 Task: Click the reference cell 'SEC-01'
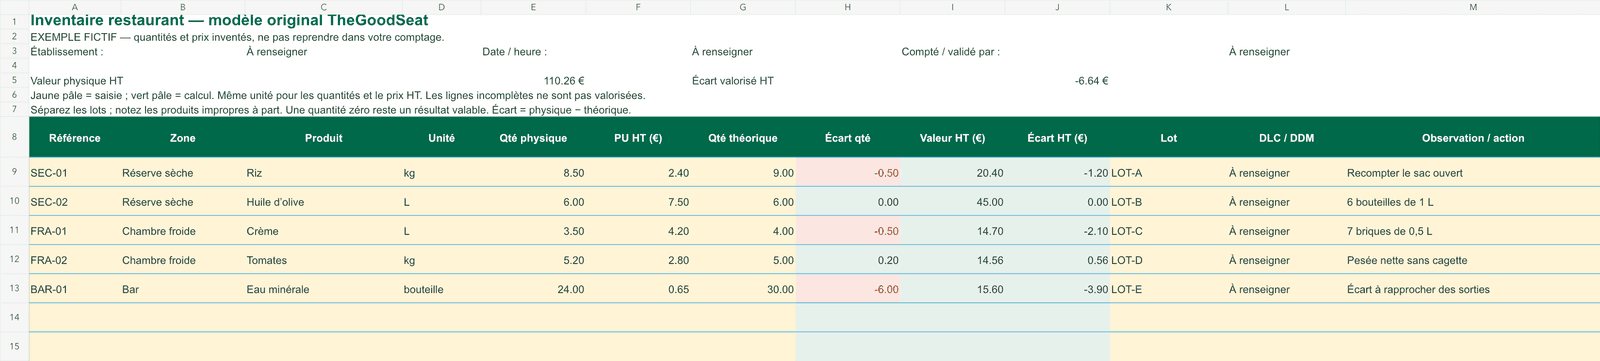click(75, 173)
